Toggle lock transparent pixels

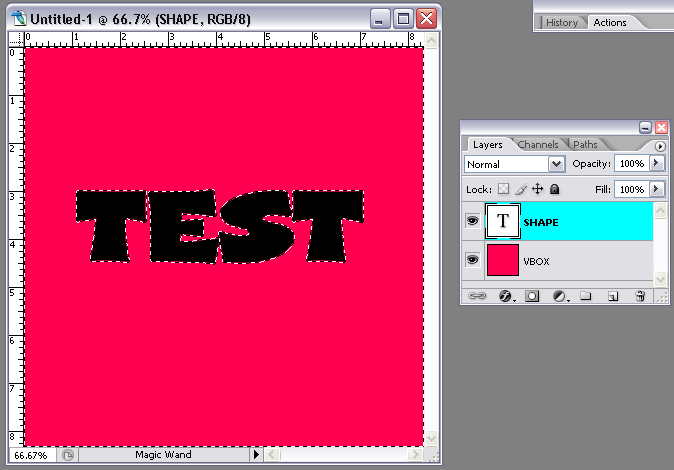click(x=503, y=189)
